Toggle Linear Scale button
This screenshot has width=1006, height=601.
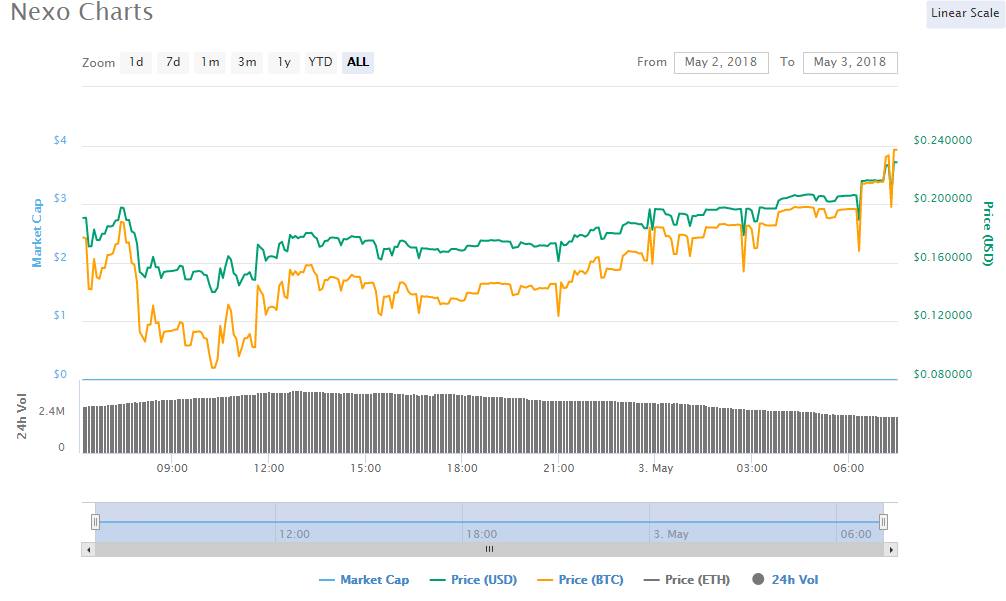coord(964,13)
